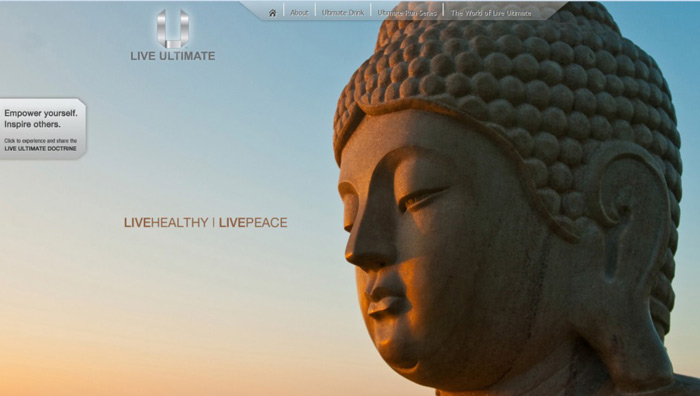Click the divider between LIVEHEALTHY and LIVEPEACE
700x396 pixels.
tap(213, 222)
